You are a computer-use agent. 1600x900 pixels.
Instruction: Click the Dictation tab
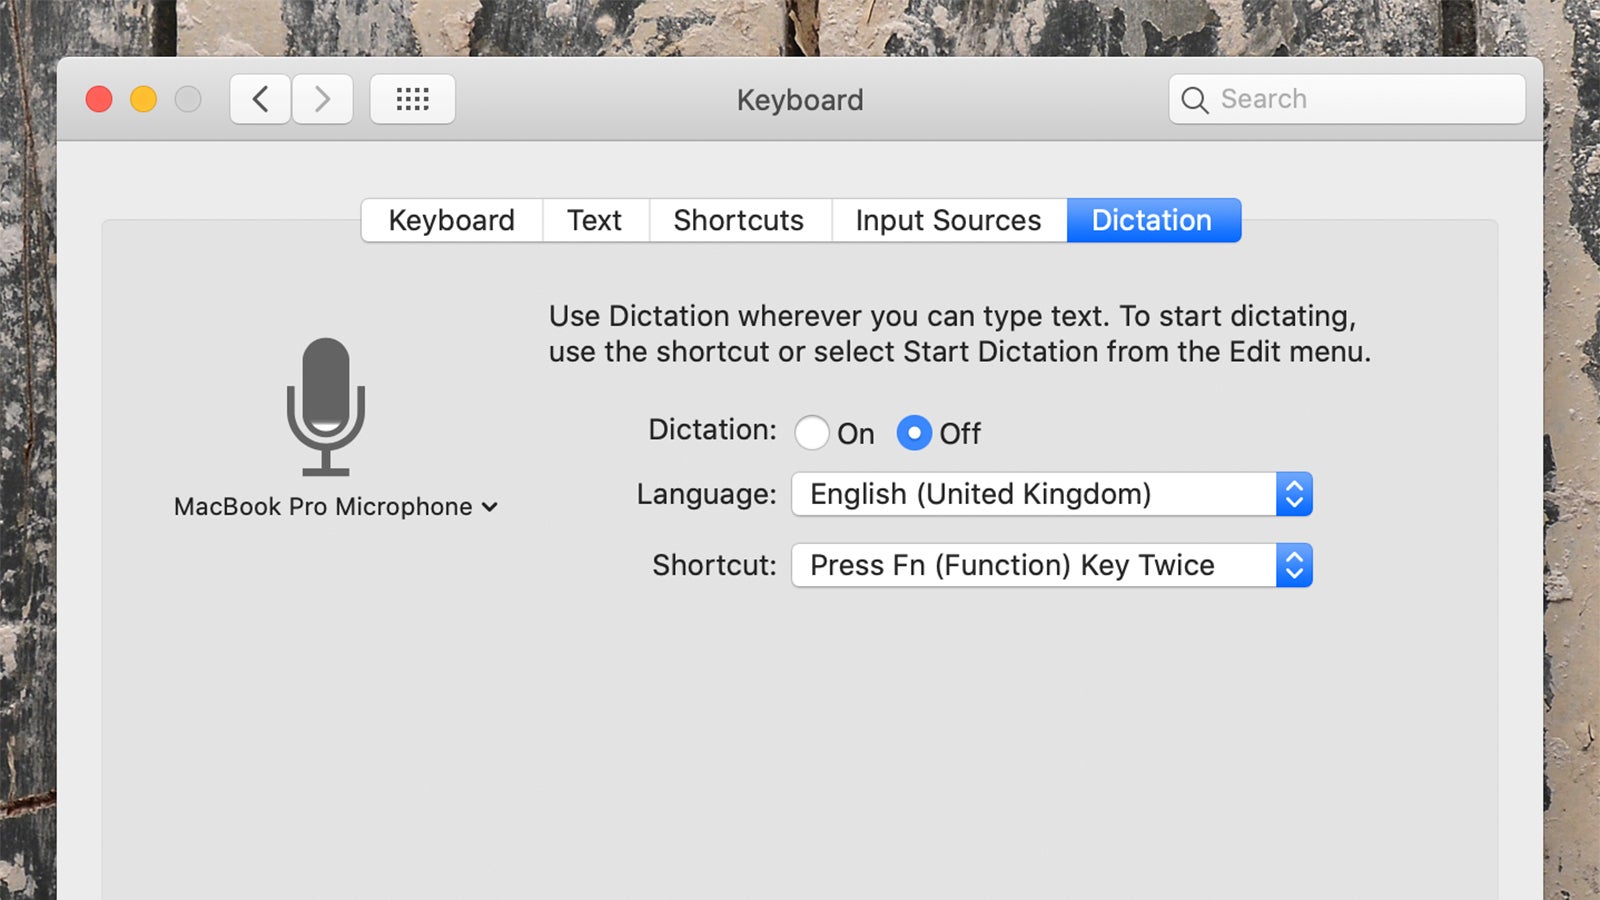[x=1153, y=220]
